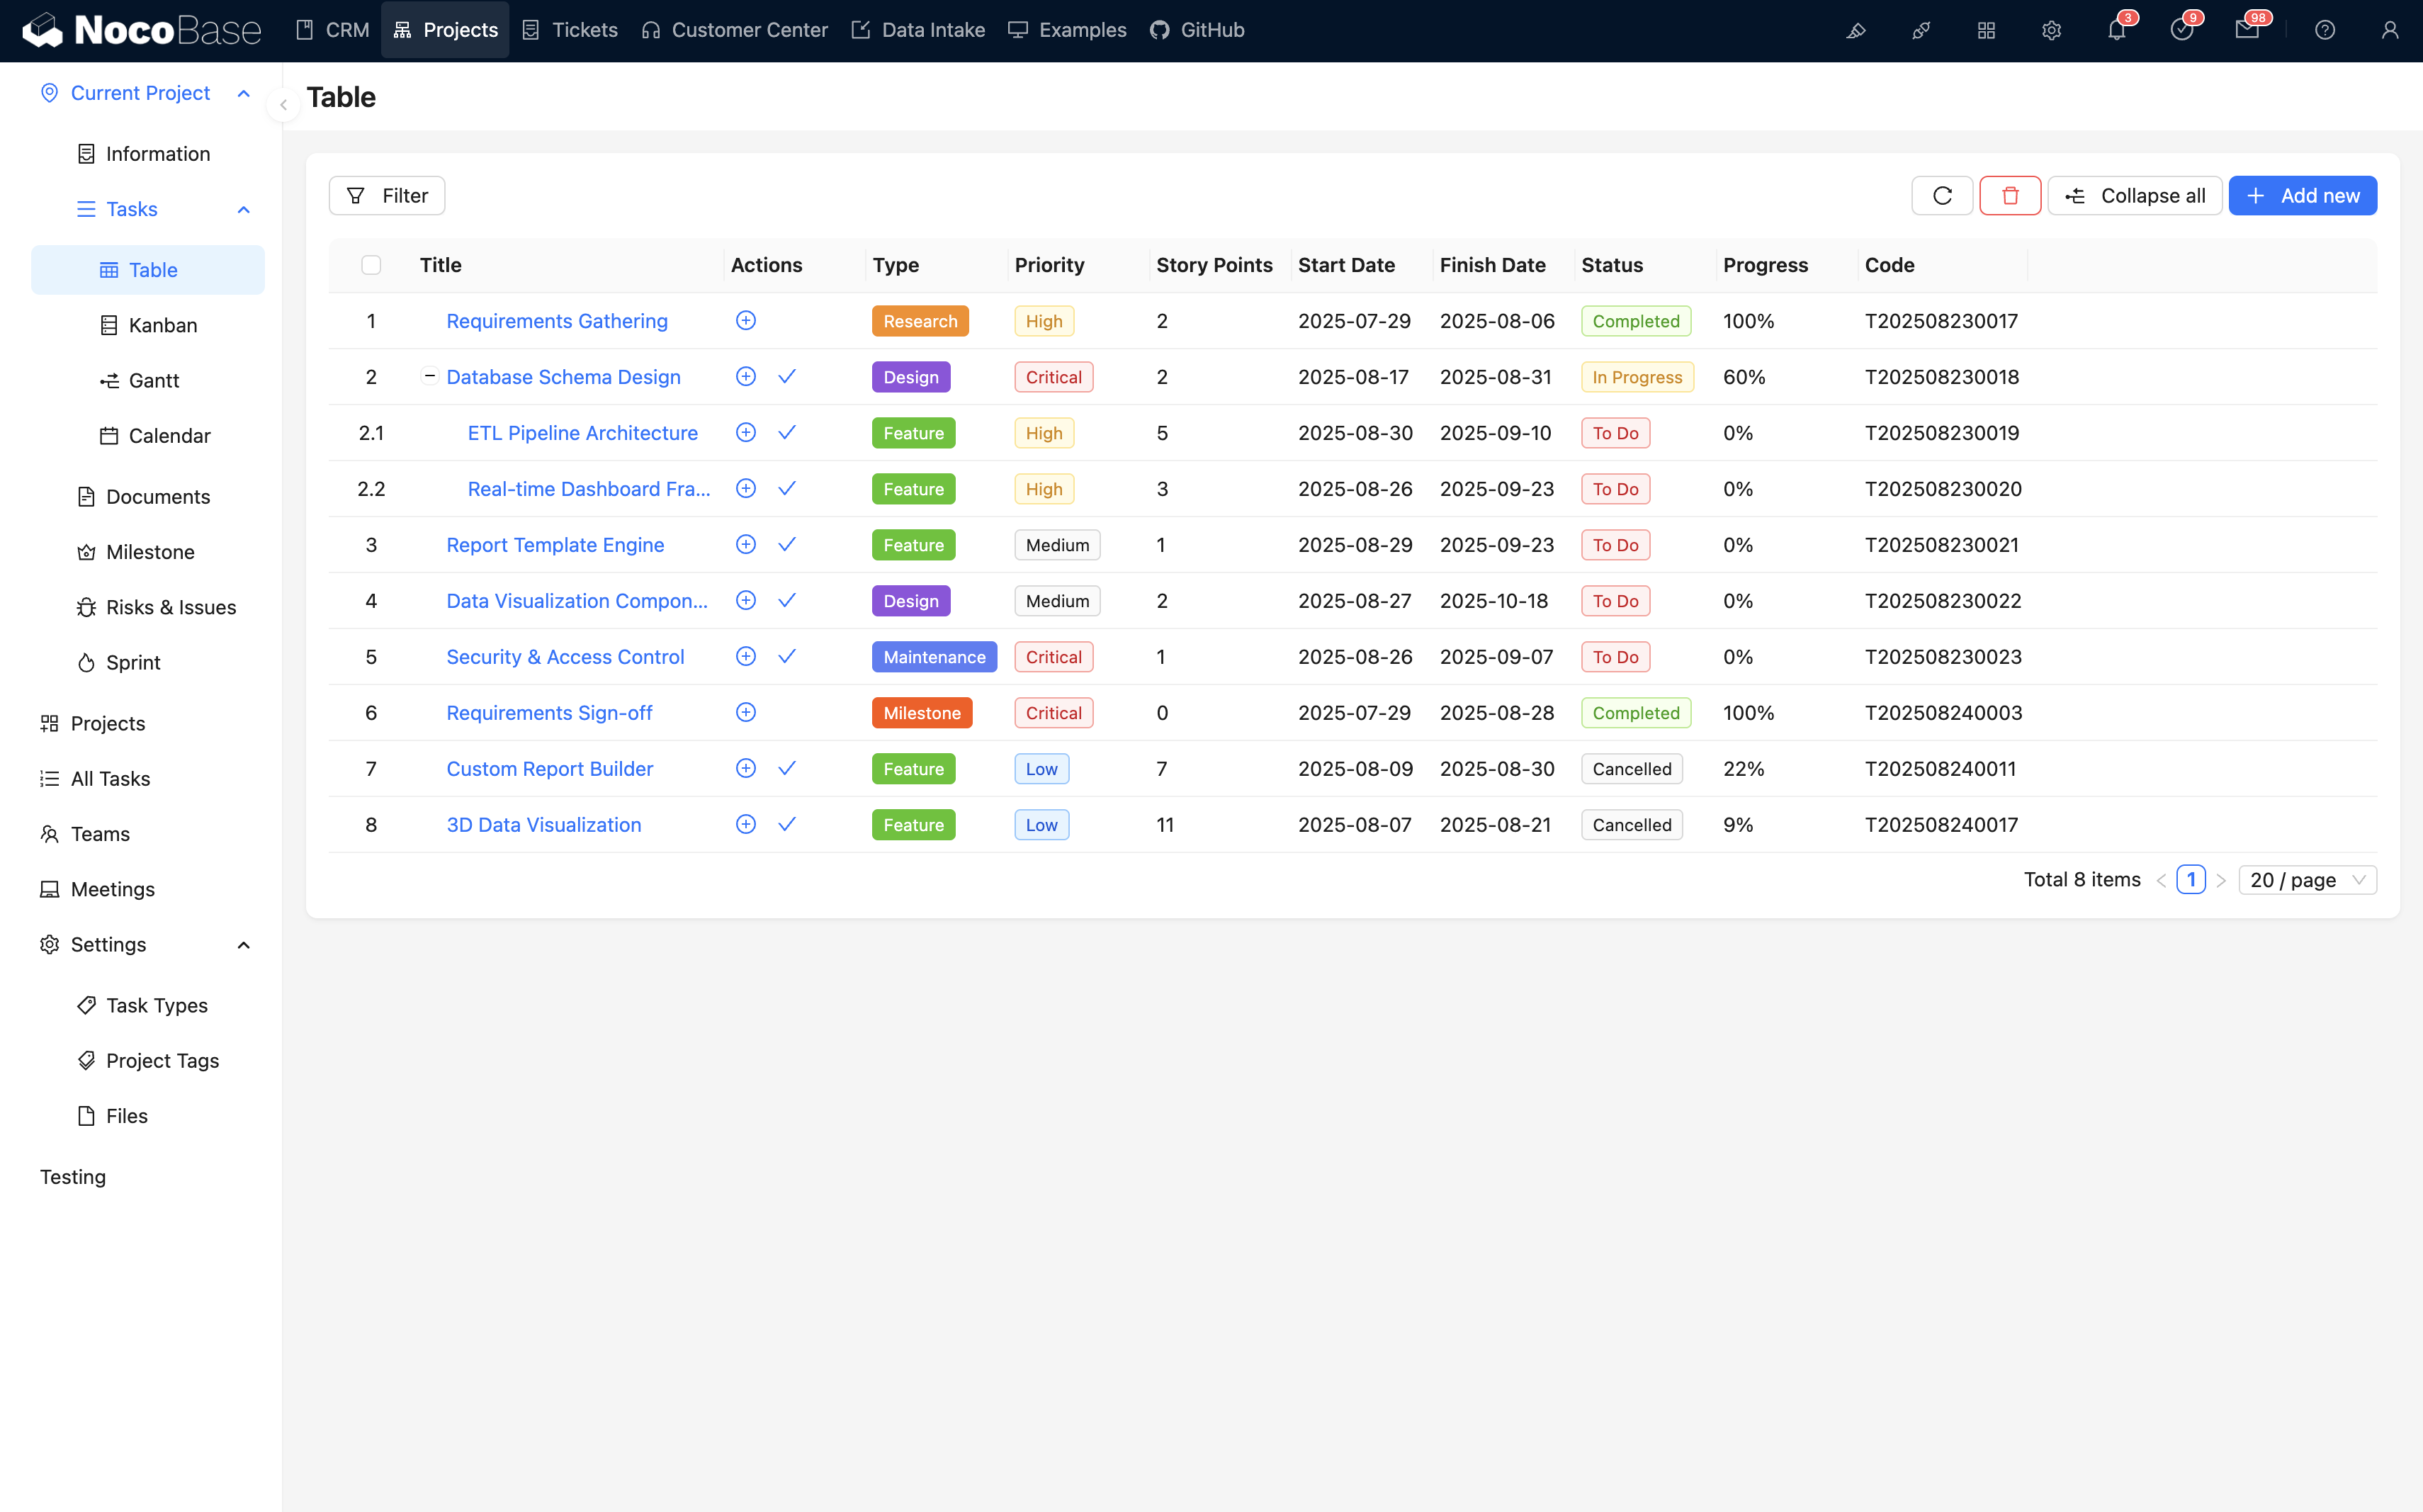Click the refresh icon button
The image size is (2423, 1512).
click(1941, 196)
